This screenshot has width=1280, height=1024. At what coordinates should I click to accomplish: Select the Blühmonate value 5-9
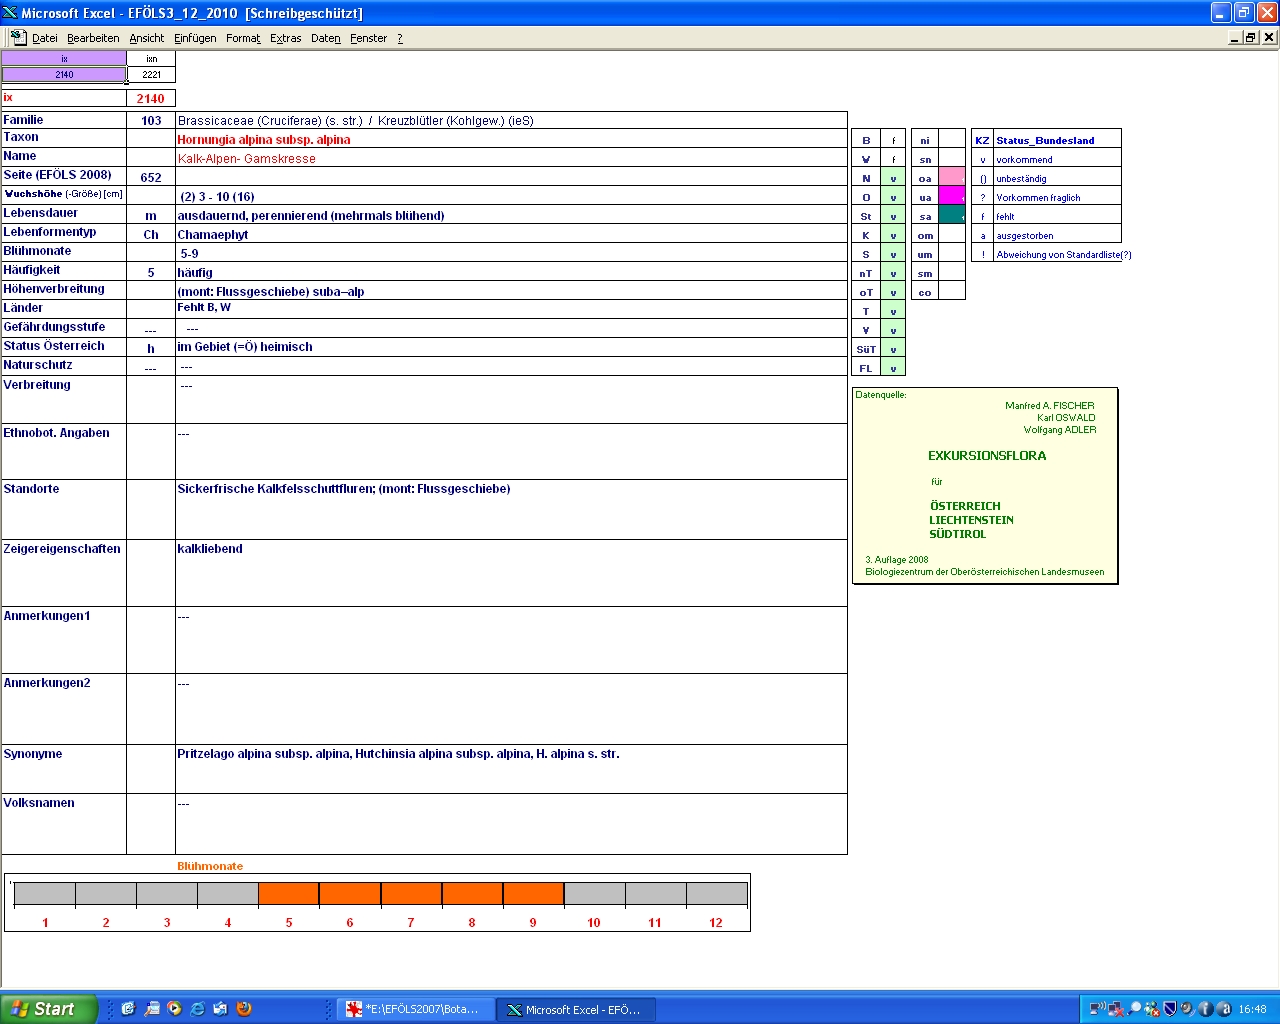click(x=189, y=253)
